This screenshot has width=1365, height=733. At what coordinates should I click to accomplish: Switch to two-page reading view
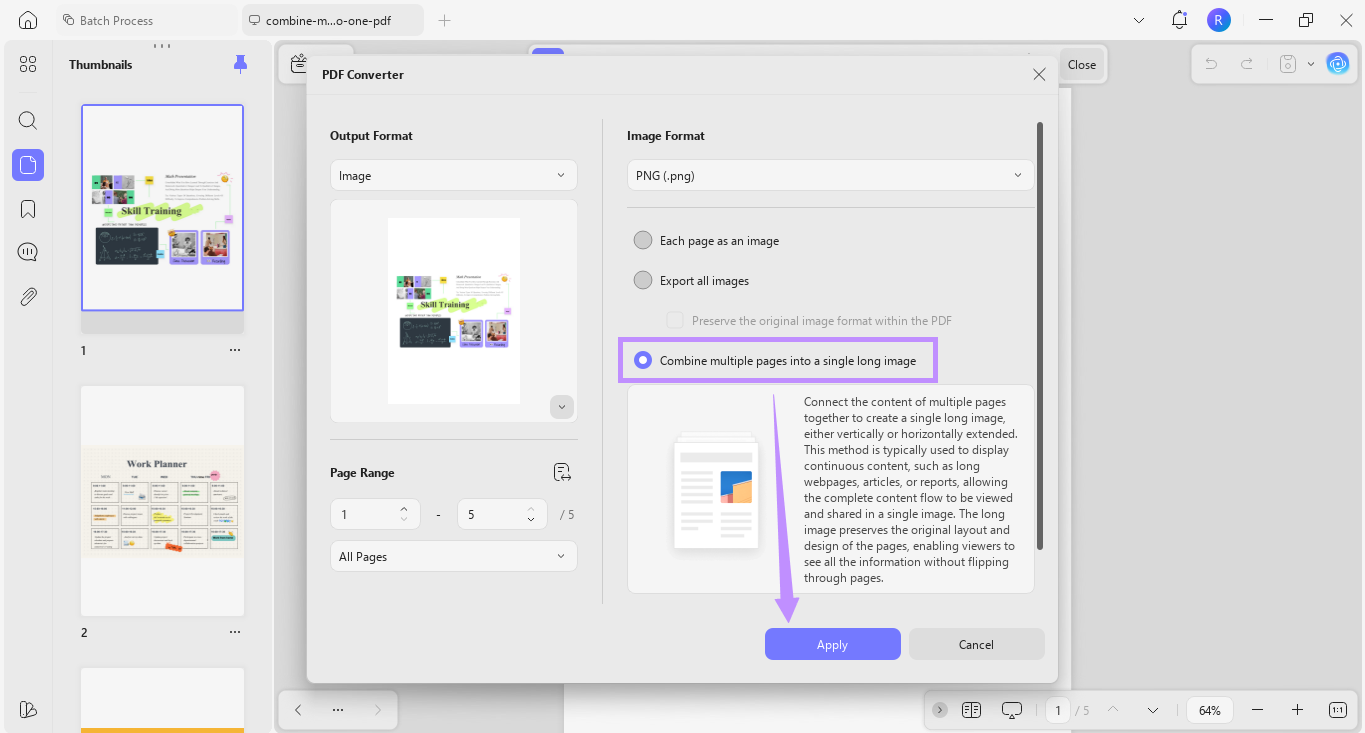970,709
